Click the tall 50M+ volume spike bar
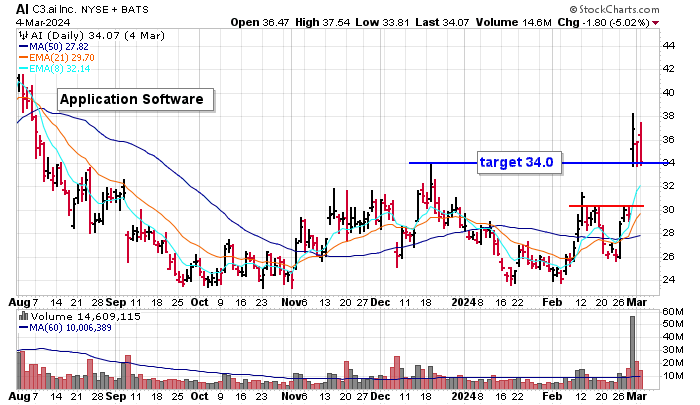This screenshot has height=405, width=700. 632,353
